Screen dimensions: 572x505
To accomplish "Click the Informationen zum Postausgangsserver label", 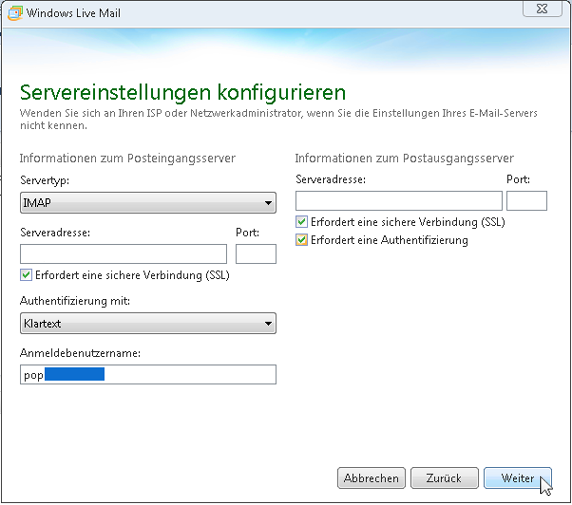I will pos(404,158).
